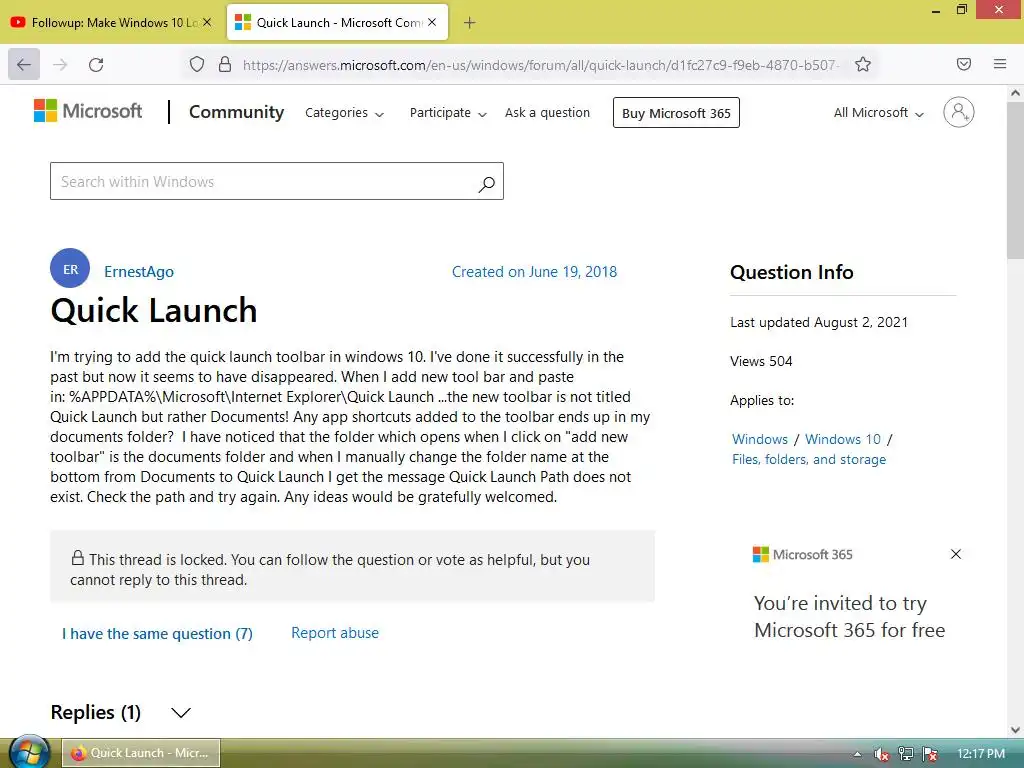Click Last updated August 2, 2021 text

click(819, 322)
